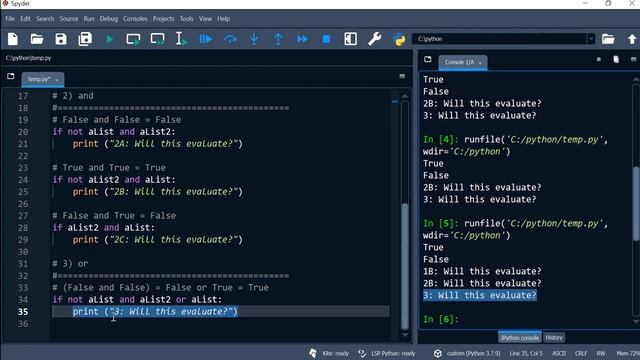Close the Console 1/A tab
640x360 pixels.
(480, 63)
